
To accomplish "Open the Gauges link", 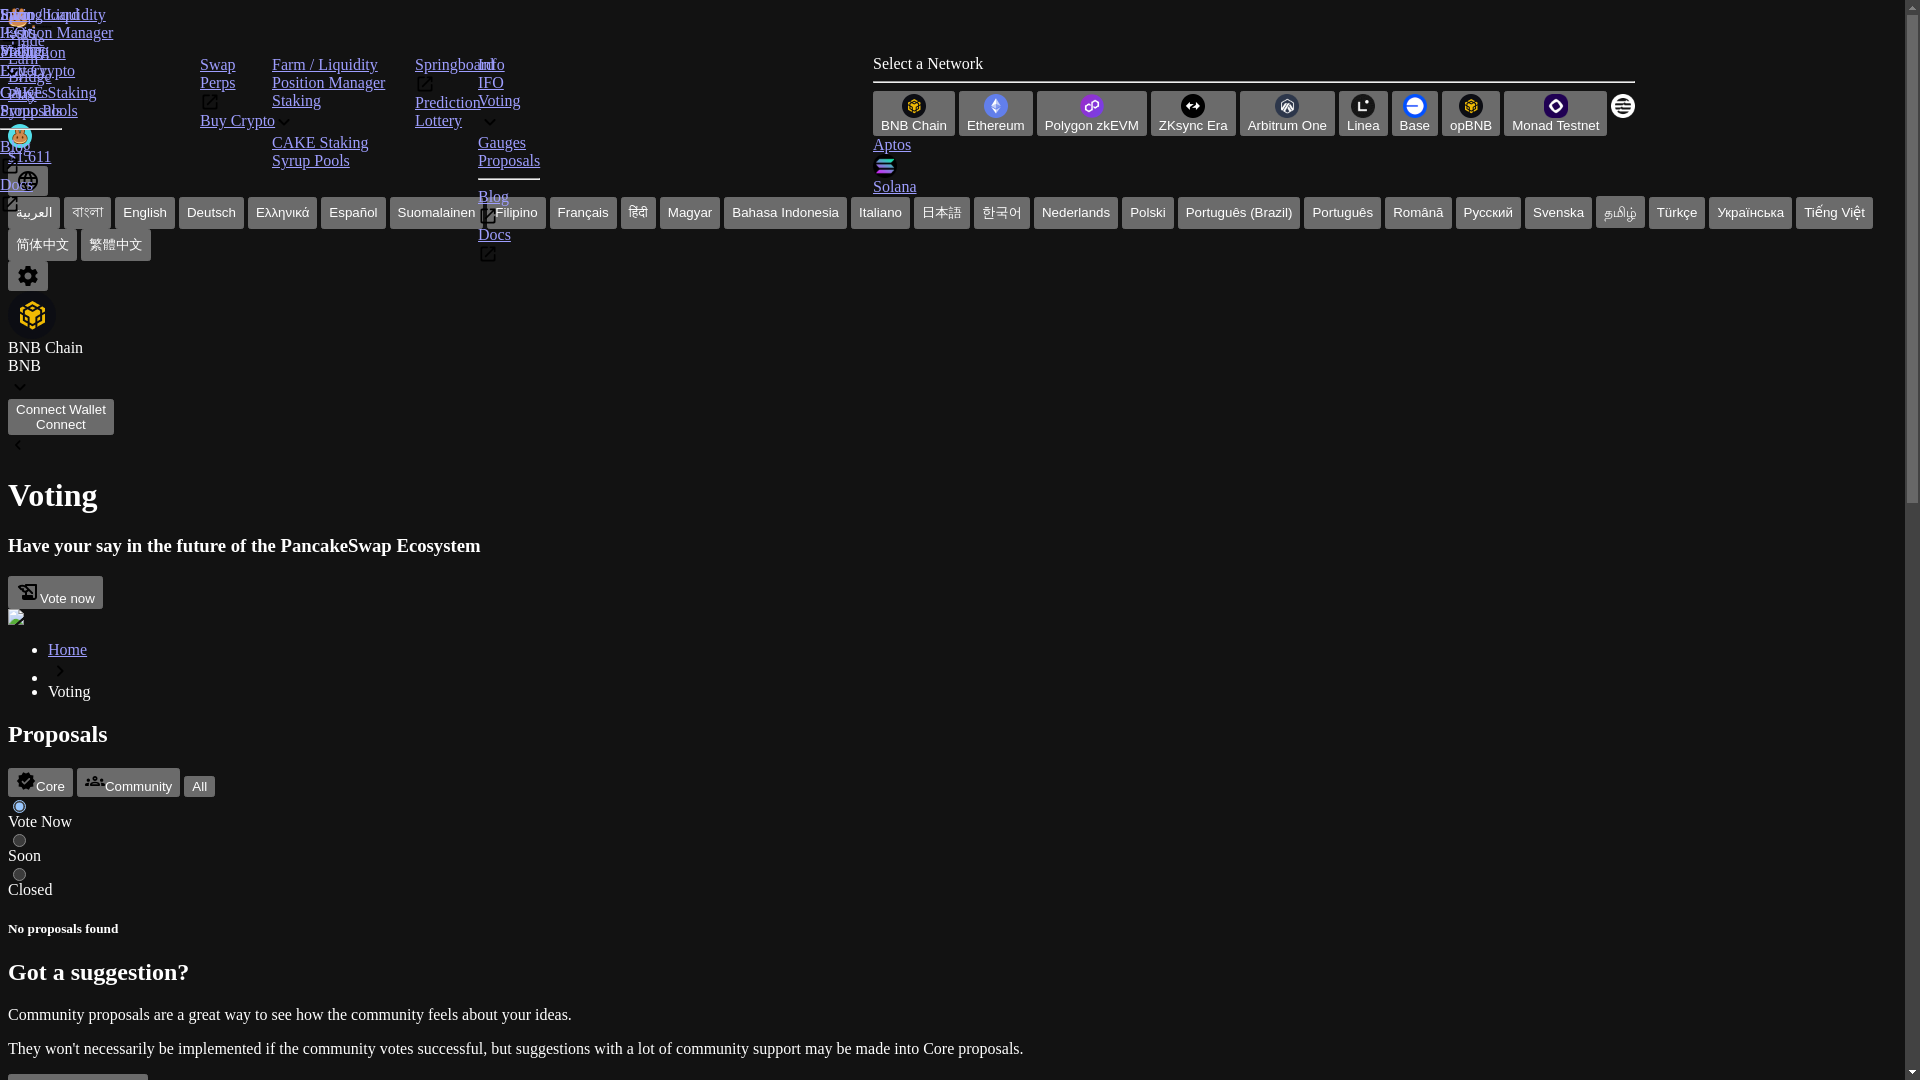I will 502,143.
